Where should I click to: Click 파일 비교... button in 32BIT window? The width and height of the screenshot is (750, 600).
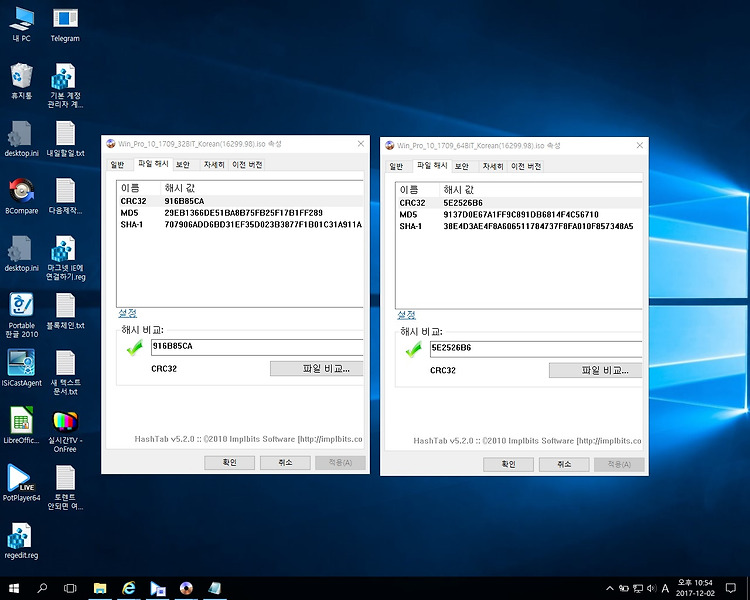(317, 368)
